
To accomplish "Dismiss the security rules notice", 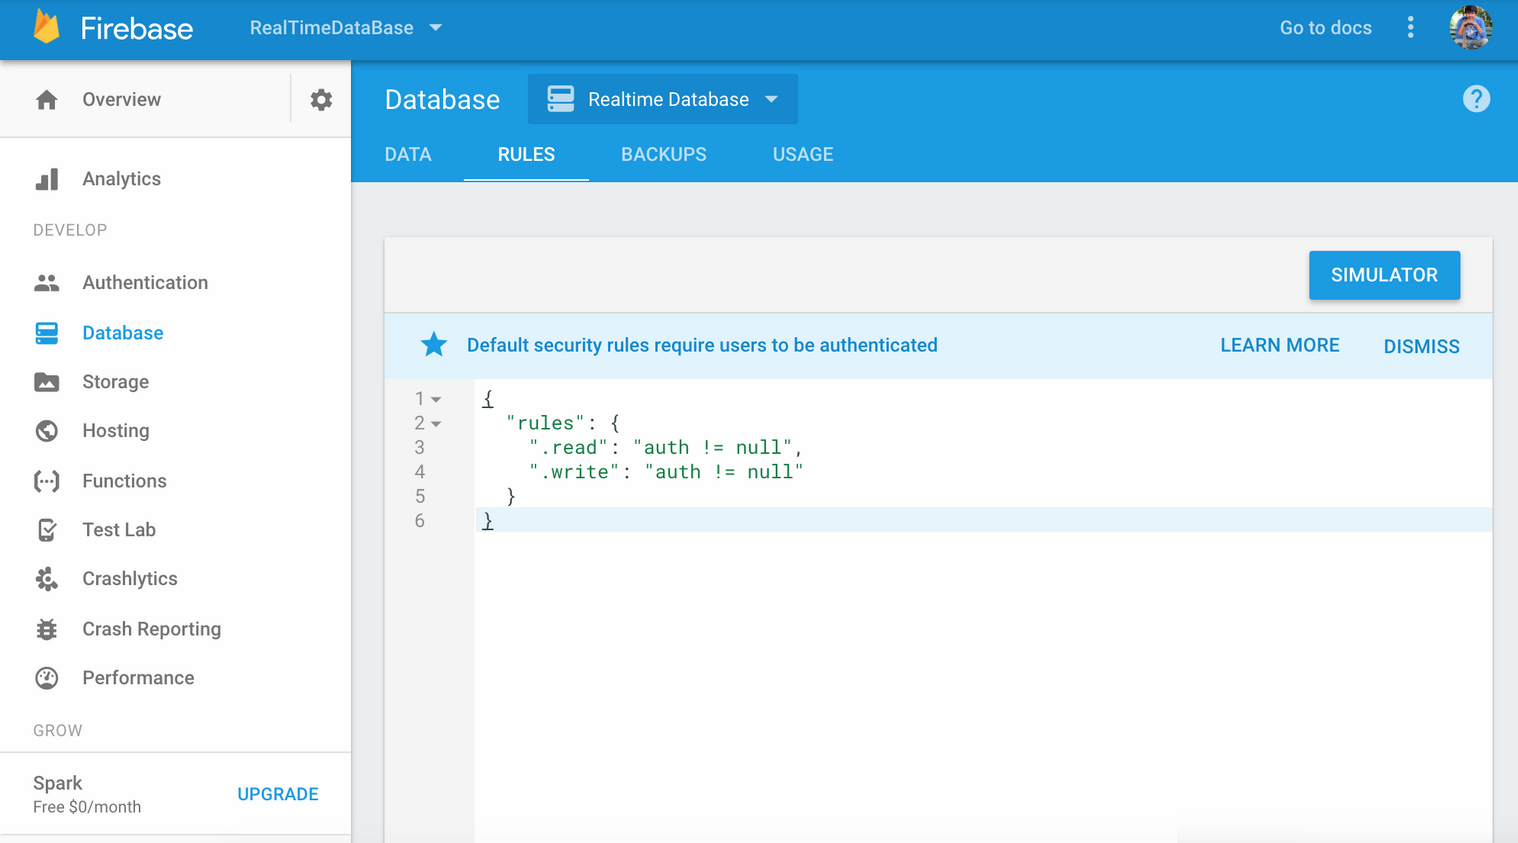I will [x=1421, y=345].
